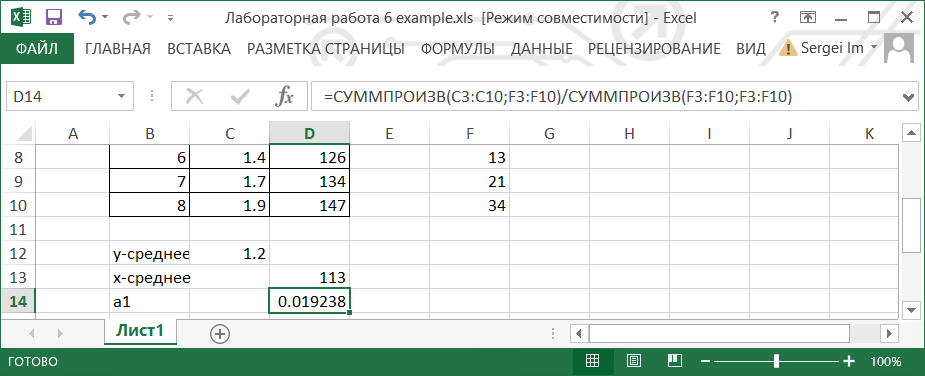The image size is (925, 376).
Task: Undo the last action
Action: 87,17
